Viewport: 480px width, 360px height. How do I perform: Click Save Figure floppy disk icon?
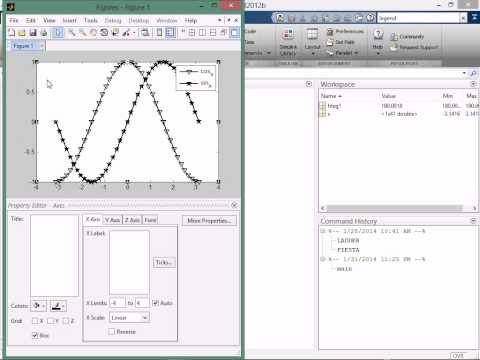pyautogui.click(x=33, y=32)
